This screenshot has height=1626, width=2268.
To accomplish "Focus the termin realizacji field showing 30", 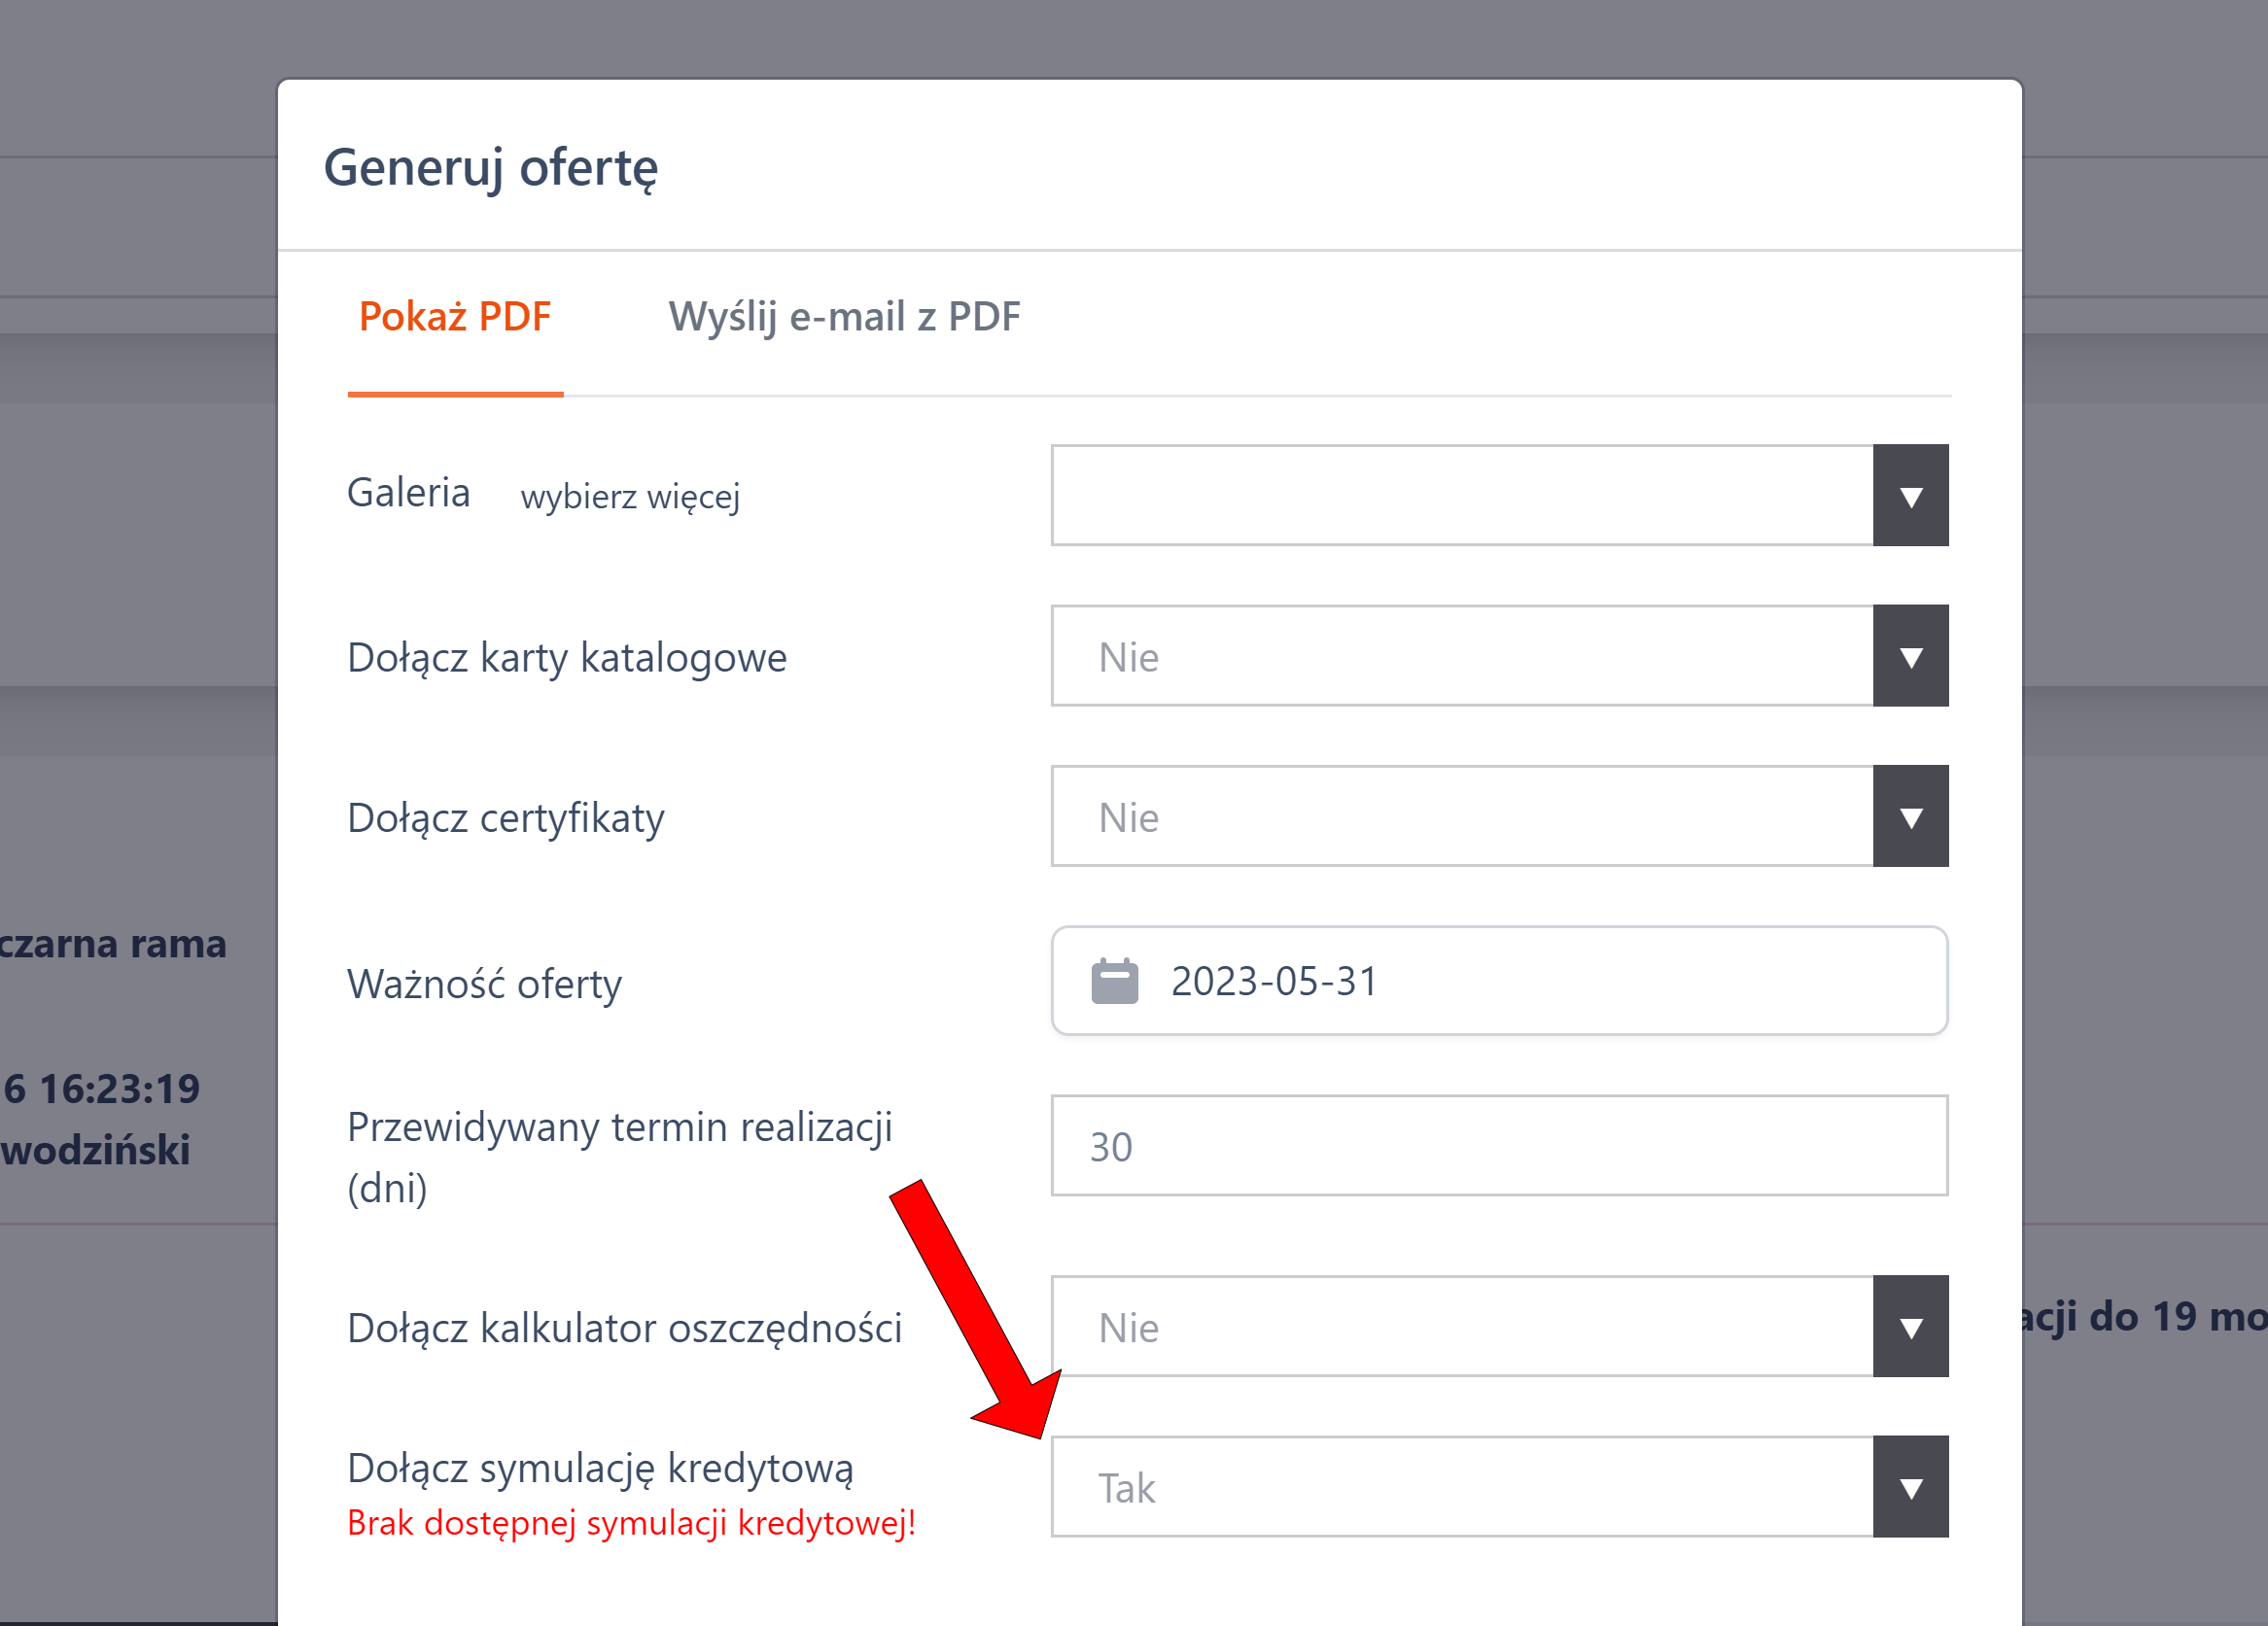I will tap(1498, 1146).
